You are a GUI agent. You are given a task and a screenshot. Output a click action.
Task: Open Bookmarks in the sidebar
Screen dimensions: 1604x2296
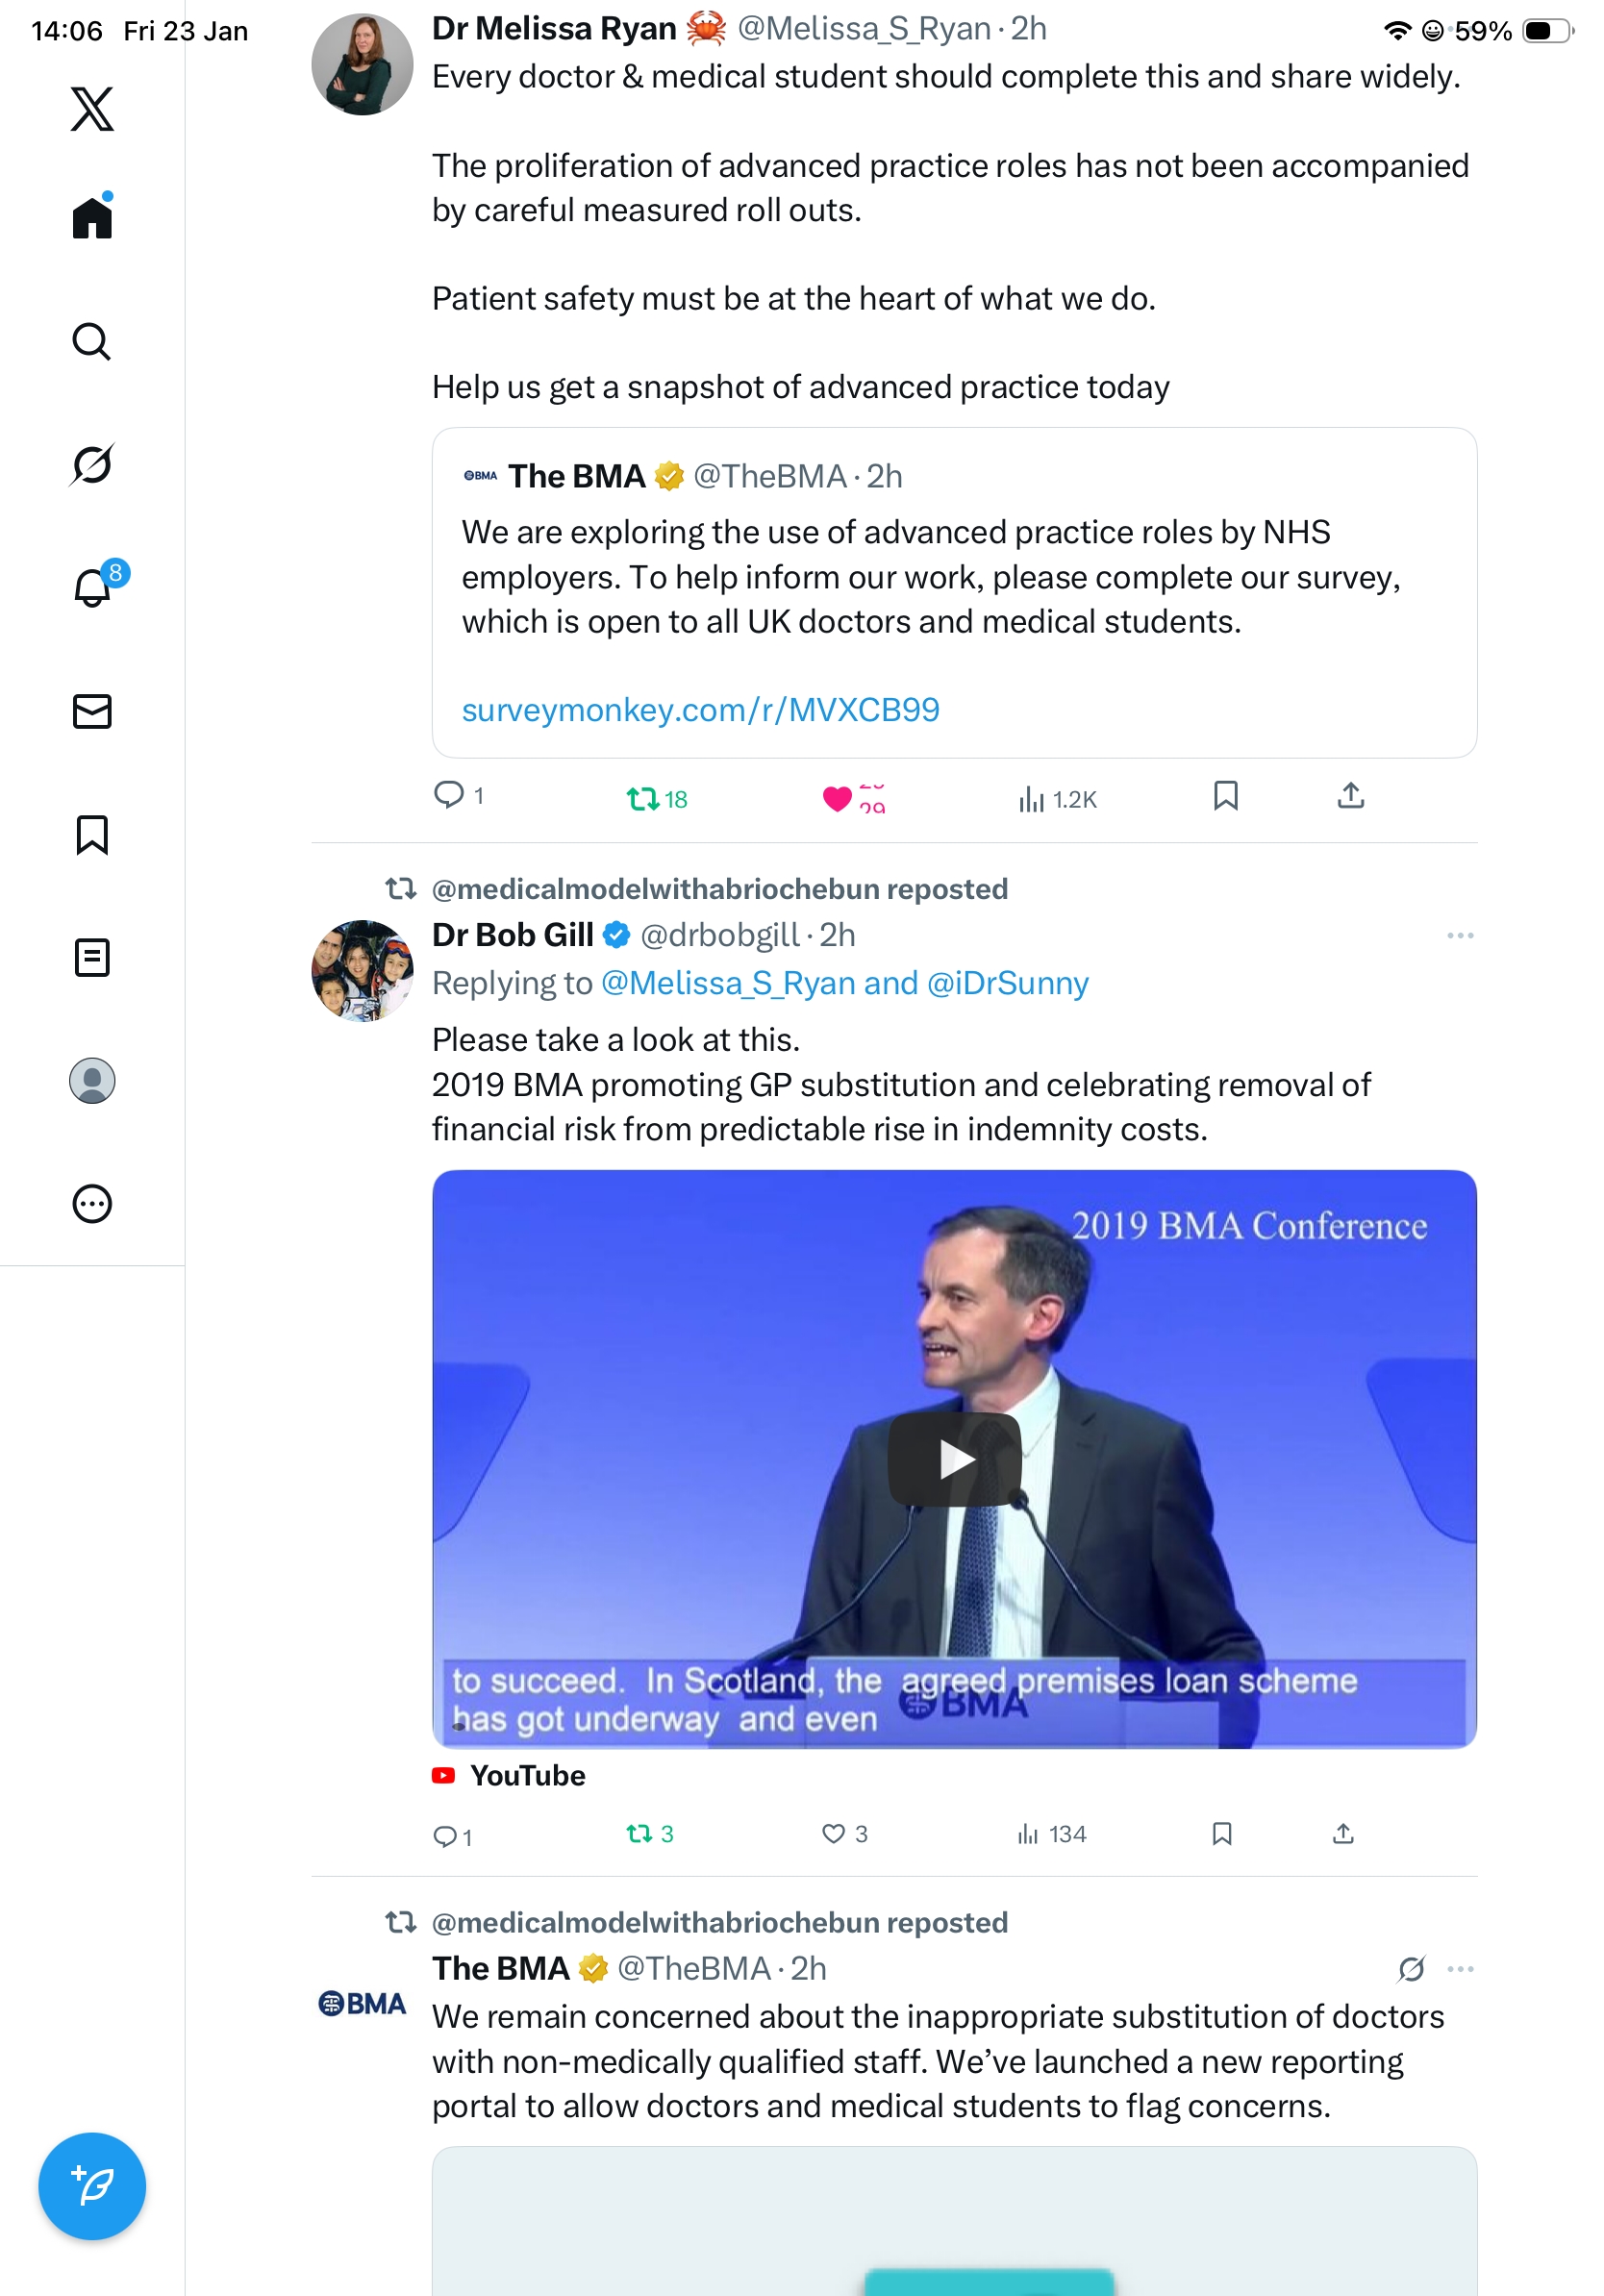coord(92,834)
